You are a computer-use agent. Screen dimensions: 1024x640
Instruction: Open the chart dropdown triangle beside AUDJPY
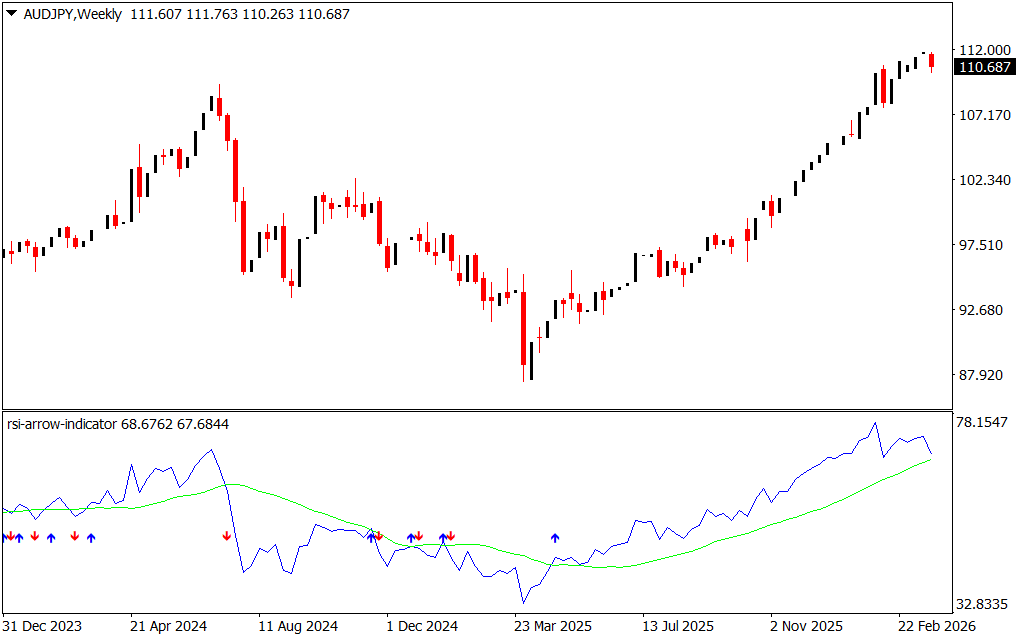[12, 14]
